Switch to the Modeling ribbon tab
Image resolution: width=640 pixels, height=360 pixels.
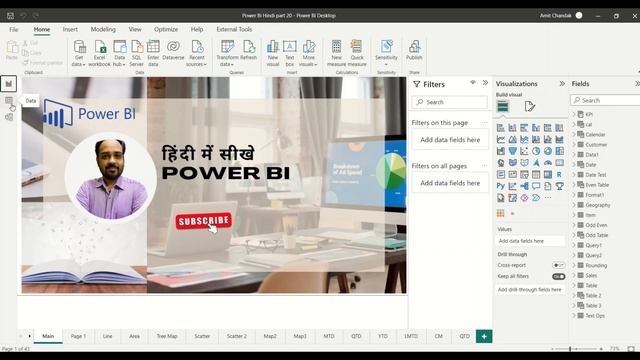(x=103, y=29)
